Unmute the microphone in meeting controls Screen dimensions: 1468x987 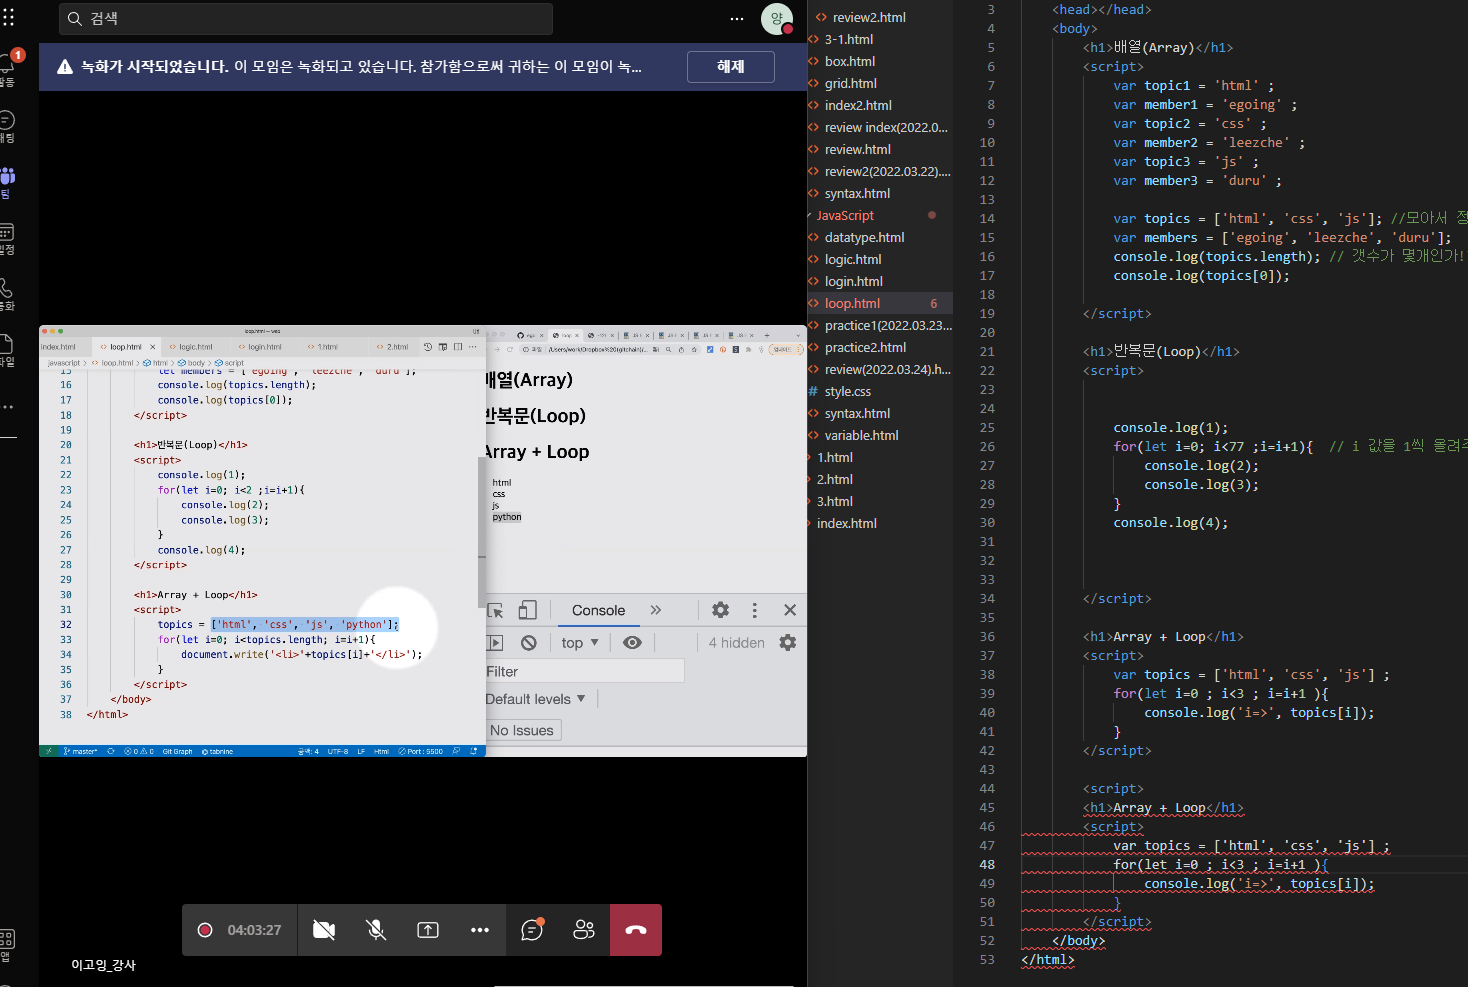click(x=376, y=930)
